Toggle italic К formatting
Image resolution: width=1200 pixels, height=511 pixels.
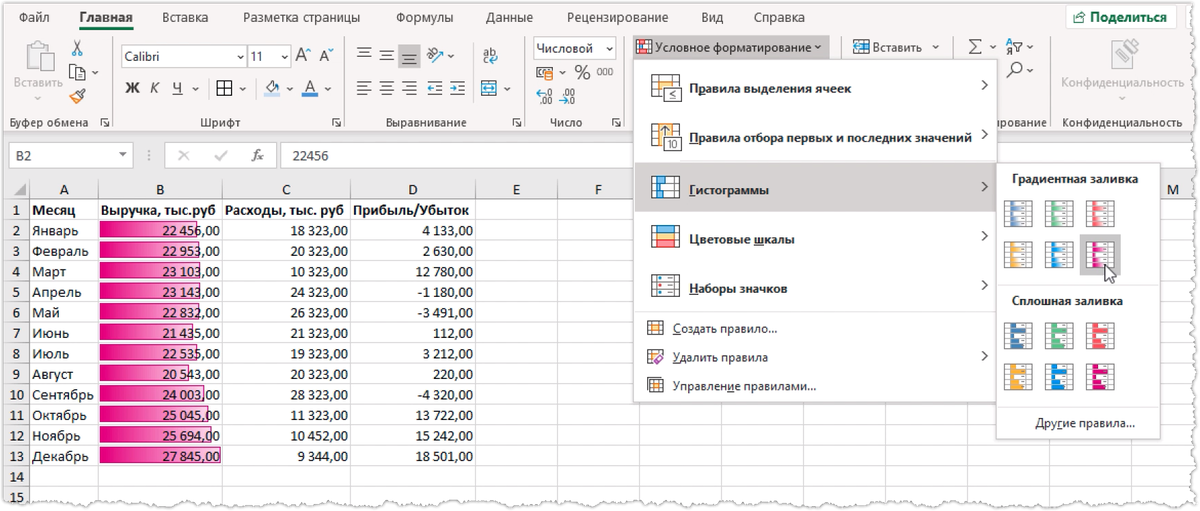click(x=155, y=88)
